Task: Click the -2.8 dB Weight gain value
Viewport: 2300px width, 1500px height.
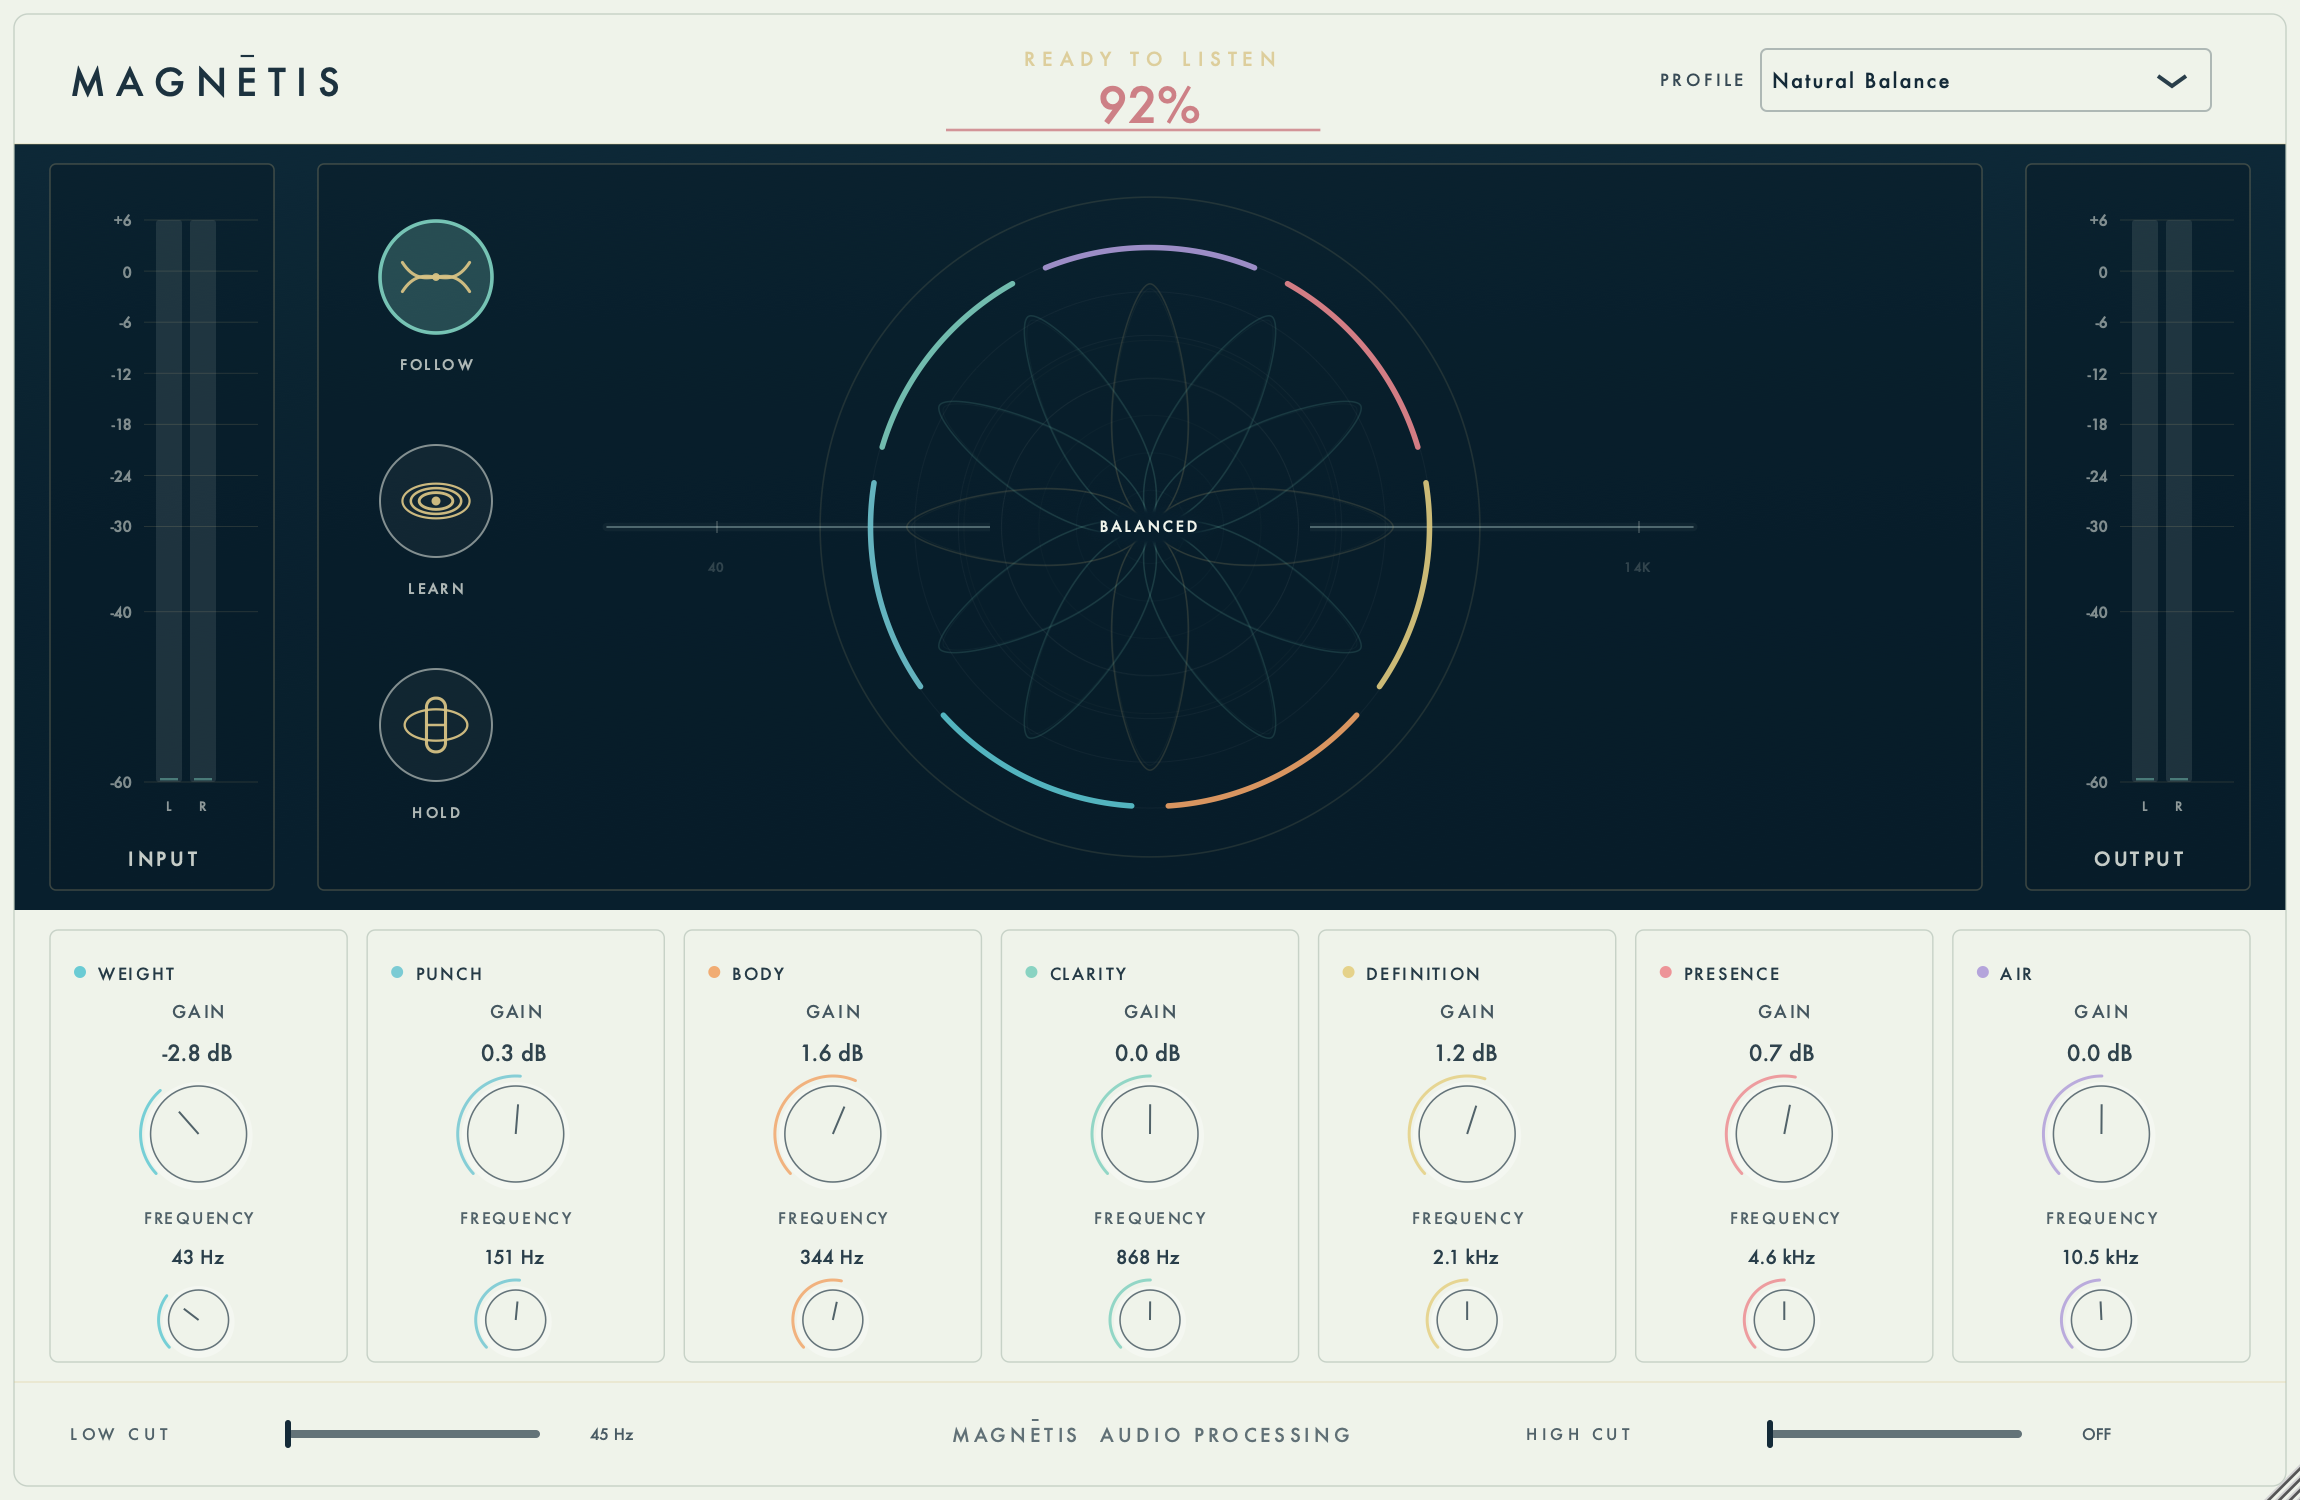Action: click(x=197, y=1053)
